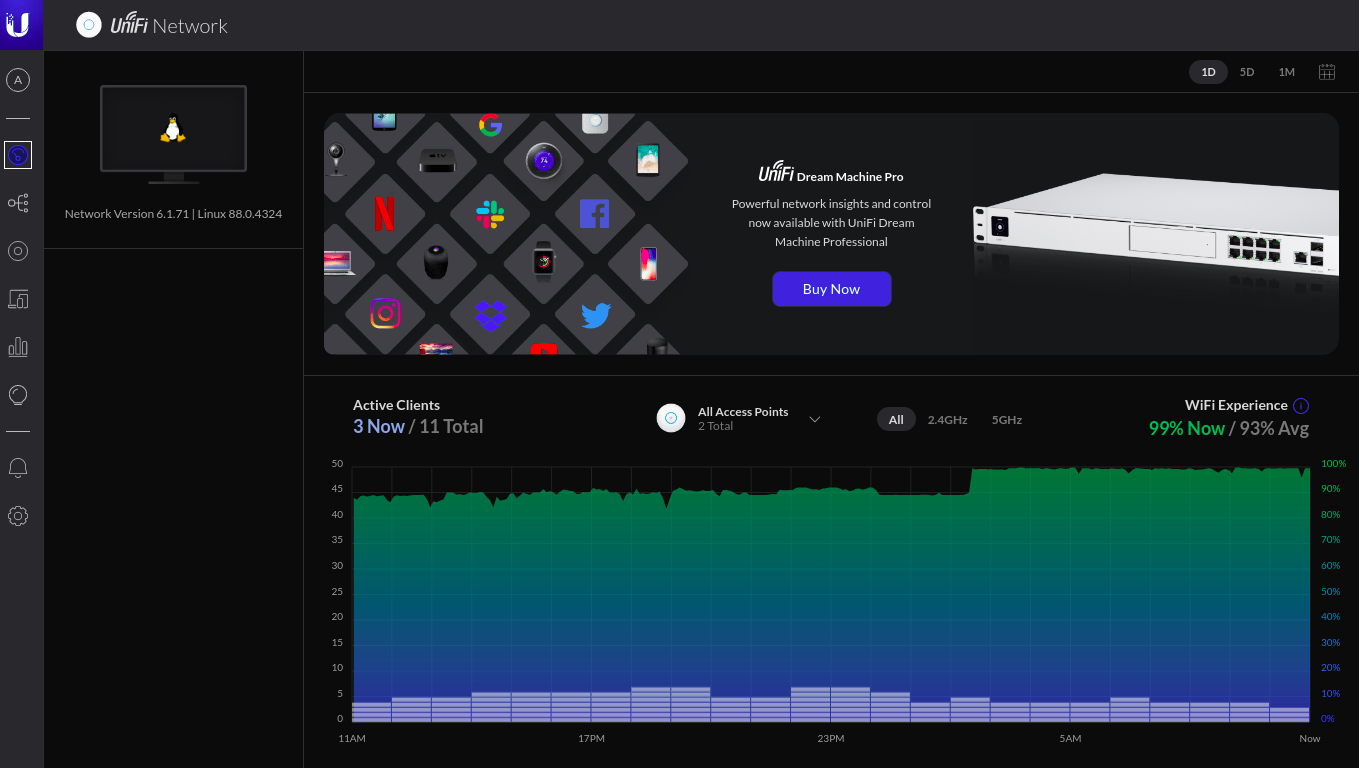Screen dimensions: 1359x768
Task: Open the Statistics bar chart icon
Action: pyautogui.click(x=18, y=347)
